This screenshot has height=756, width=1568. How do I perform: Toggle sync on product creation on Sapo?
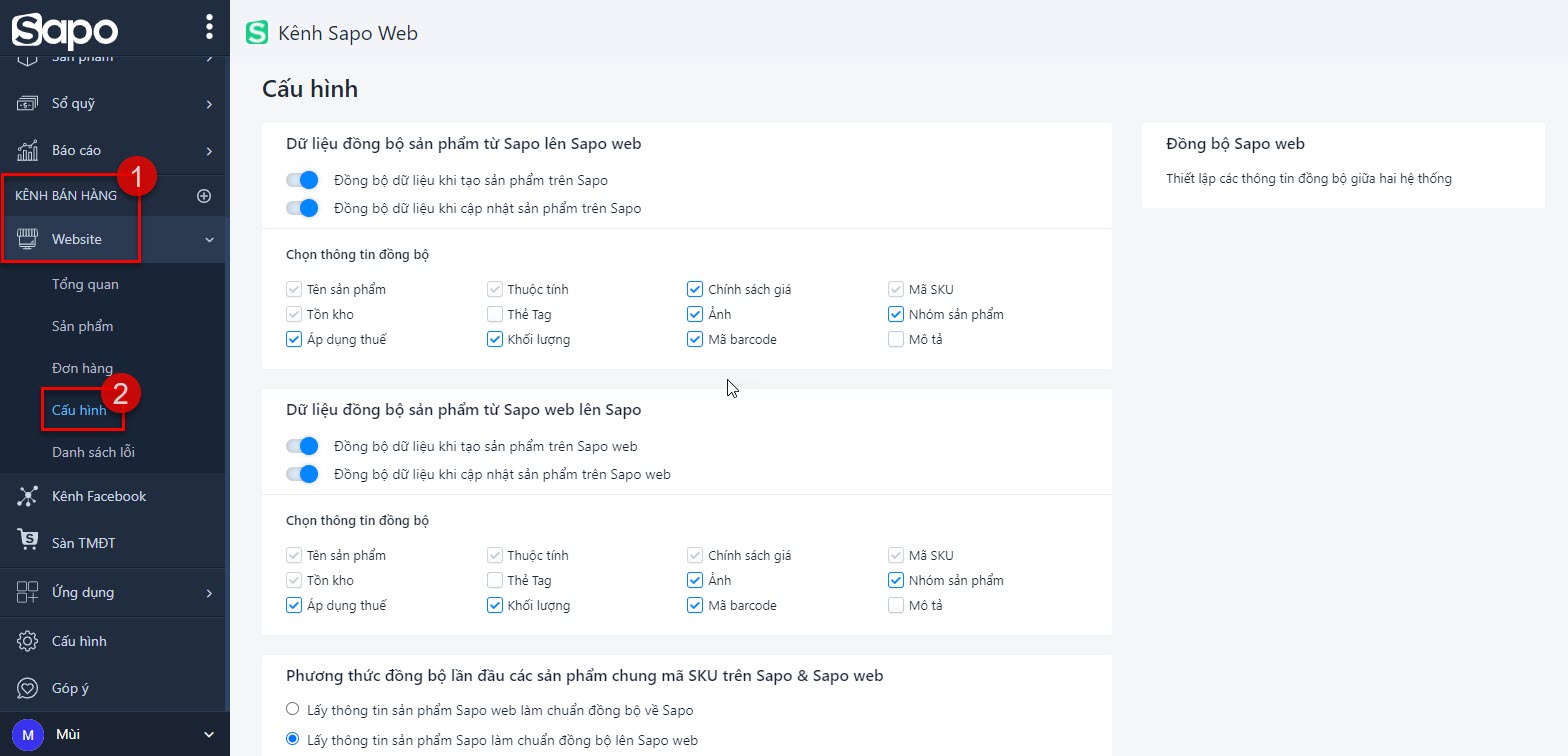(302, 180)
